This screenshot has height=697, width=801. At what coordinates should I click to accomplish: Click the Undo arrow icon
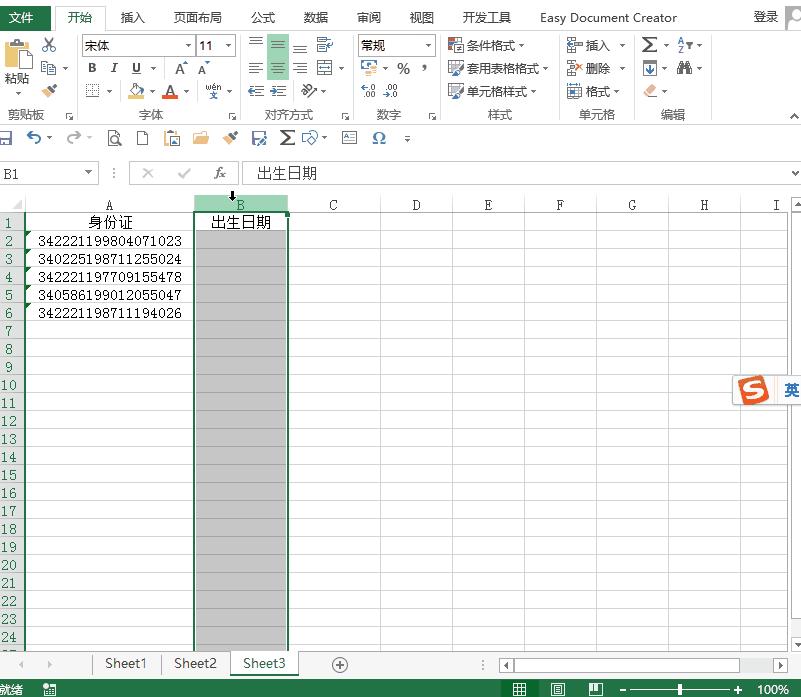pyautogui.click(x=35, y=138)
